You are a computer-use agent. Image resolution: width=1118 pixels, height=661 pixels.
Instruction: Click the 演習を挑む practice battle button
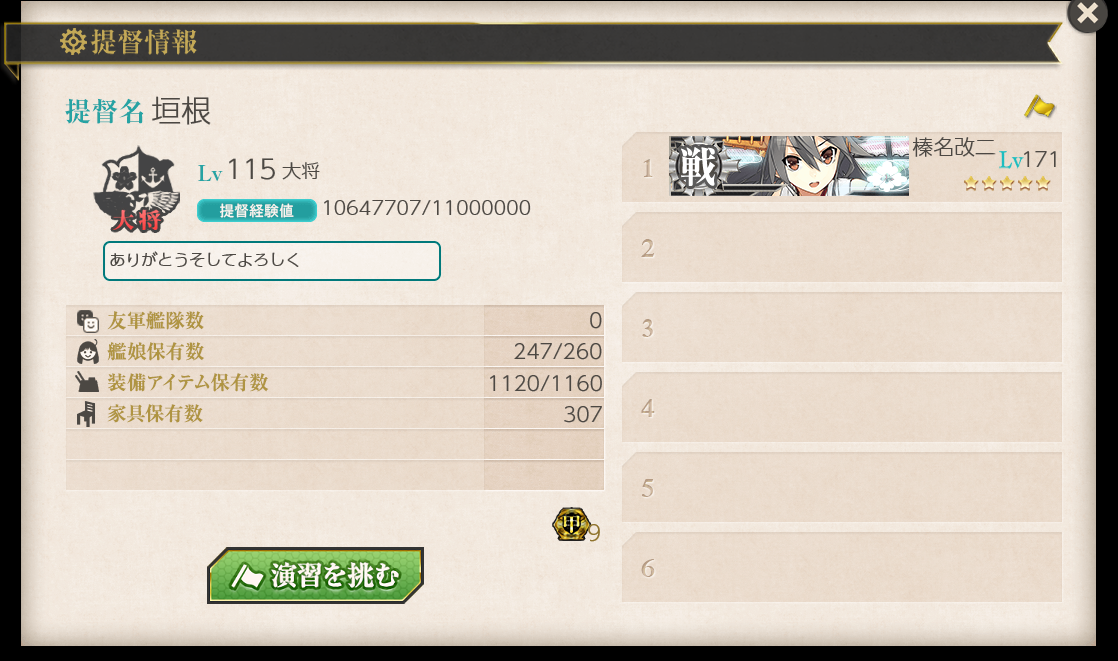316,575
